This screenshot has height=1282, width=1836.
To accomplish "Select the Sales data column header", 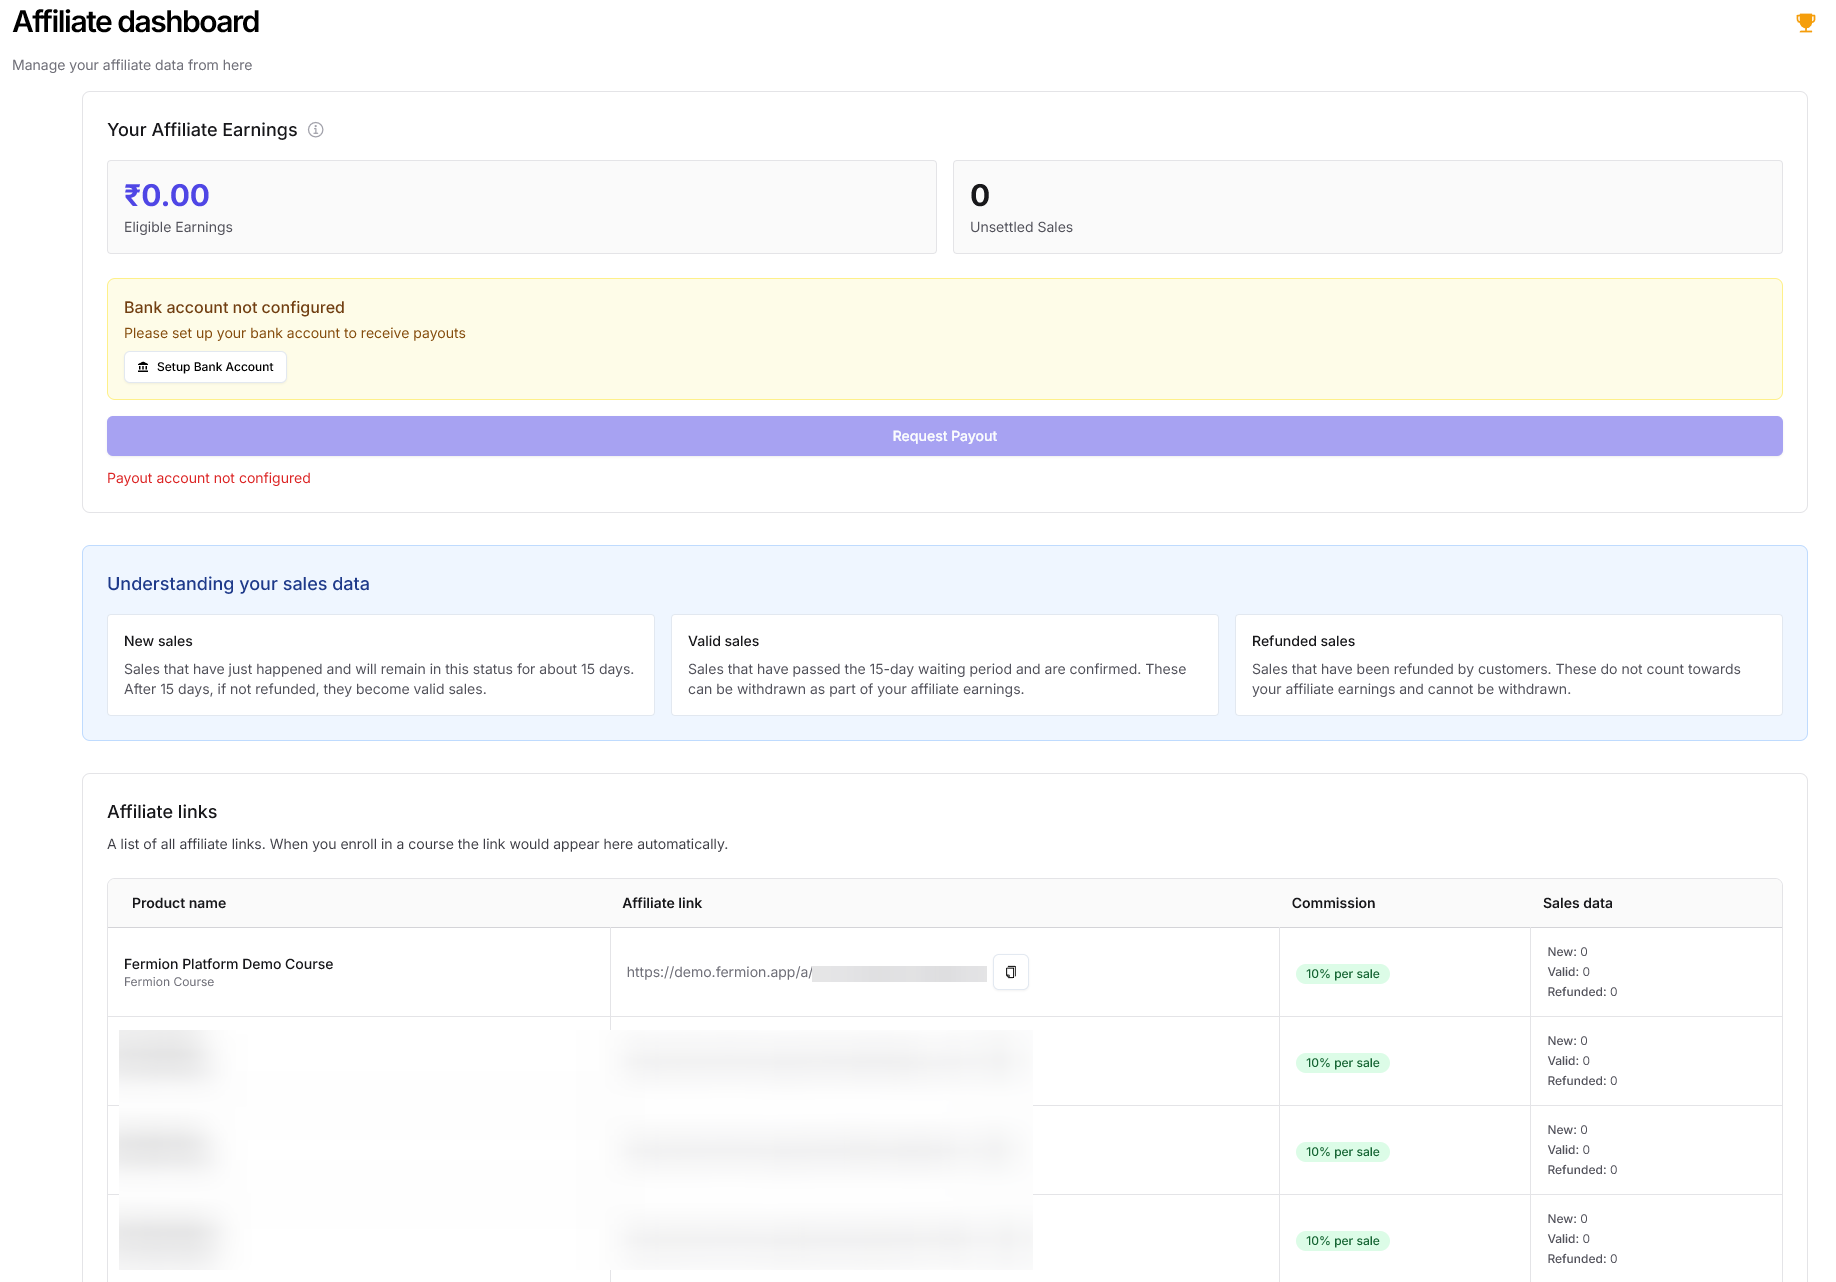I will pos(1577,903).
